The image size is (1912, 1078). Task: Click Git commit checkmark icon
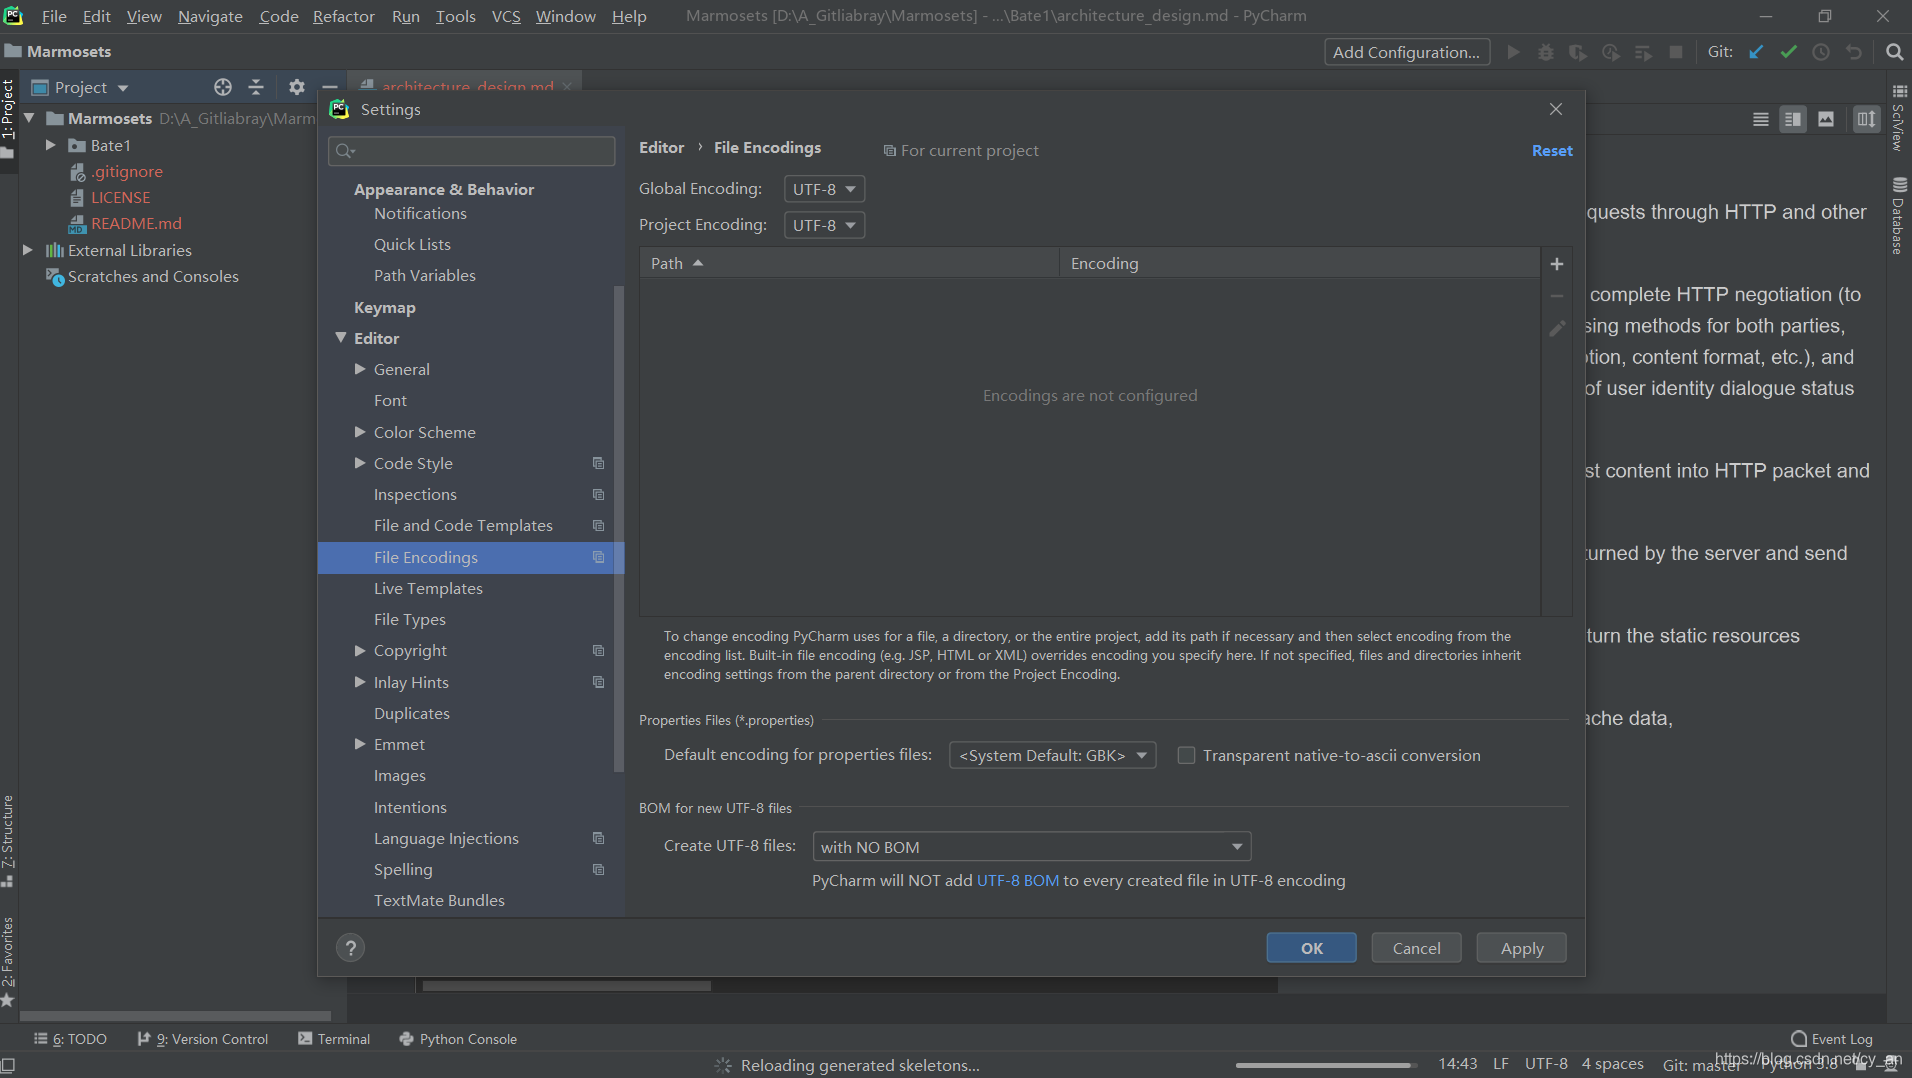coord(1788,52)
